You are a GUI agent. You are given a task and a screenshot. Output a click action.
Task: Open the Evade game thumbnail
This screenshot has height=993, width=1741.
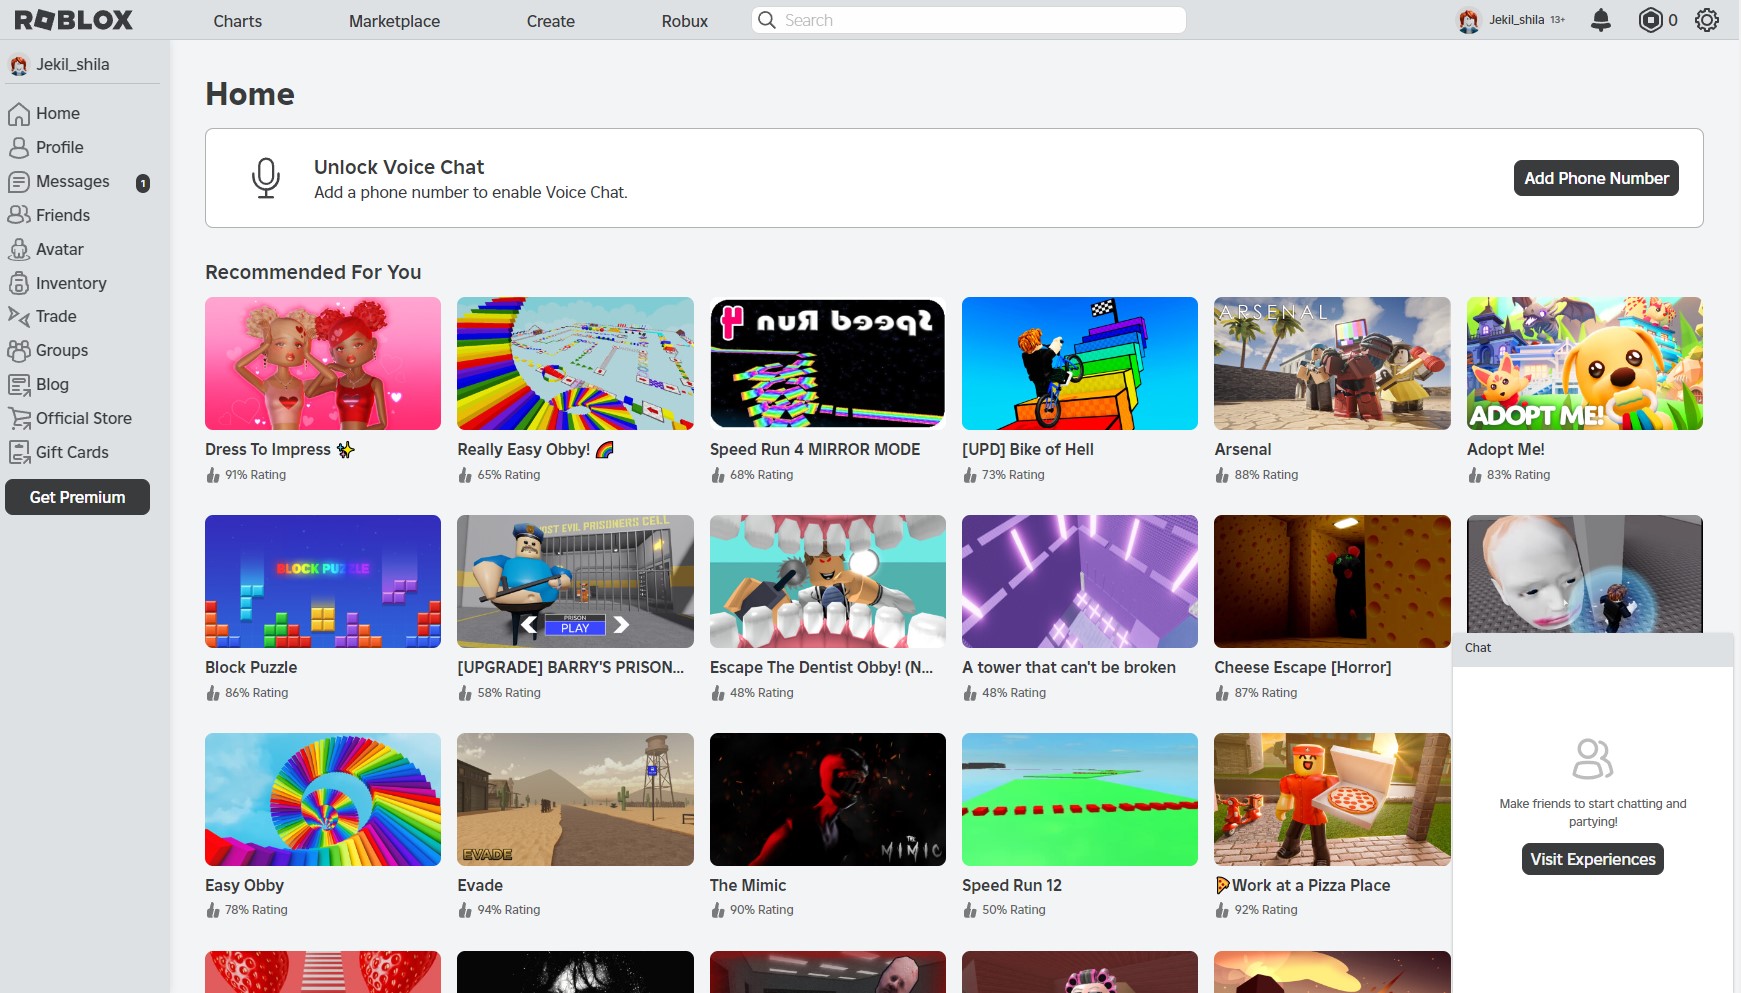[x=575, y=799]
